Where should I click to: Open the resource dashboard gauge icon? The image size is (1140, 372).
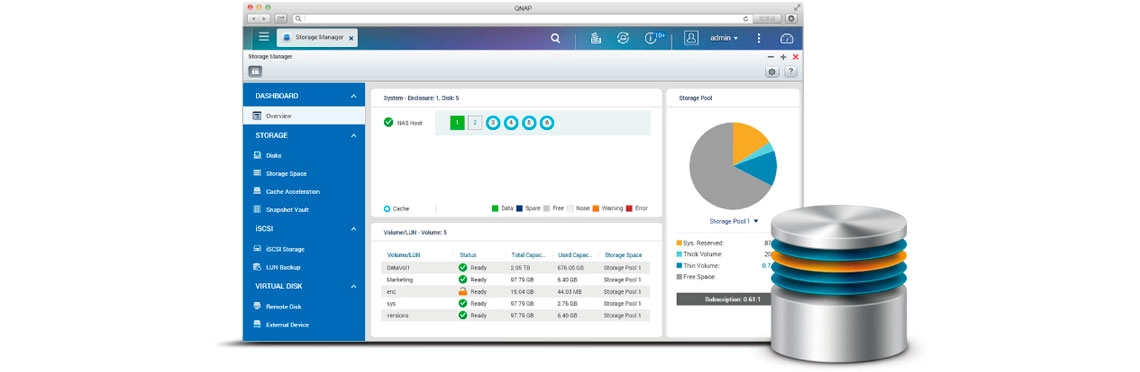click(x=787, y=39)
